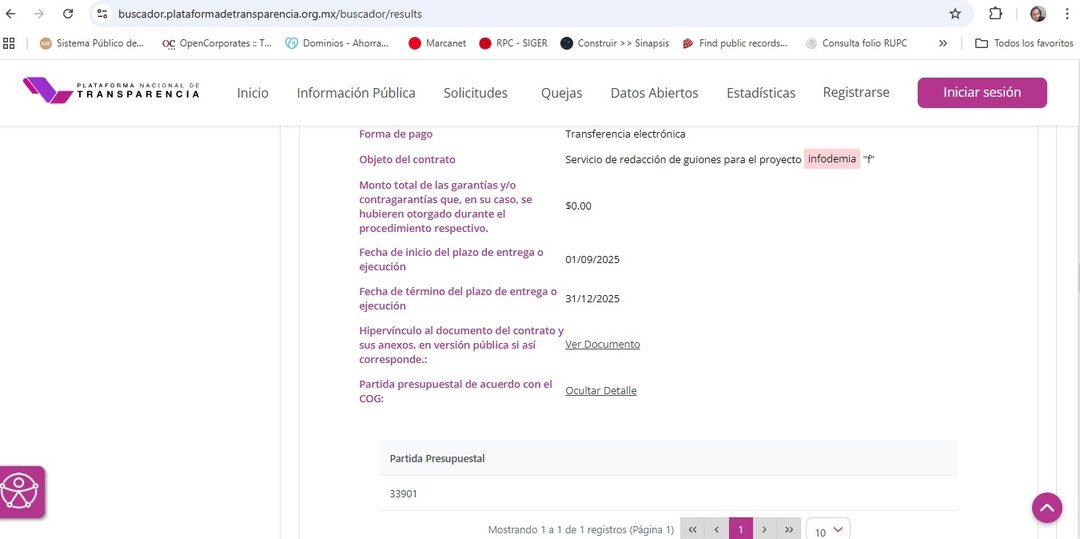Go to Inicio menu item

pos(253,93)
